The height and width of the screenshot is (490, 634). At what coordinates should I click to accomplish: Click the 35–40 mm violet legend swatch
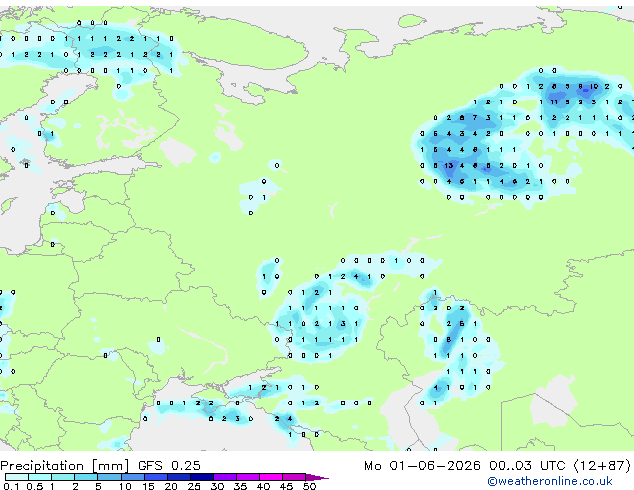click(247, 477)
